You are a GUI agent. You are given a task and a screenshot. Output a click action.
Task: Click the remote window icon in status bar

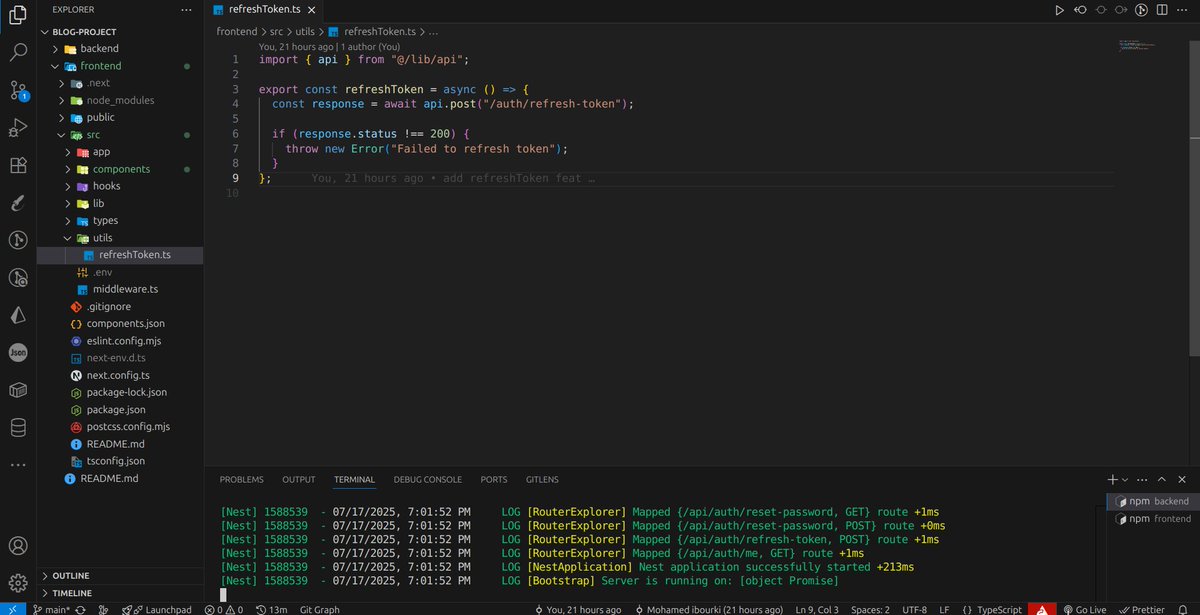click(x=13, y=609)
